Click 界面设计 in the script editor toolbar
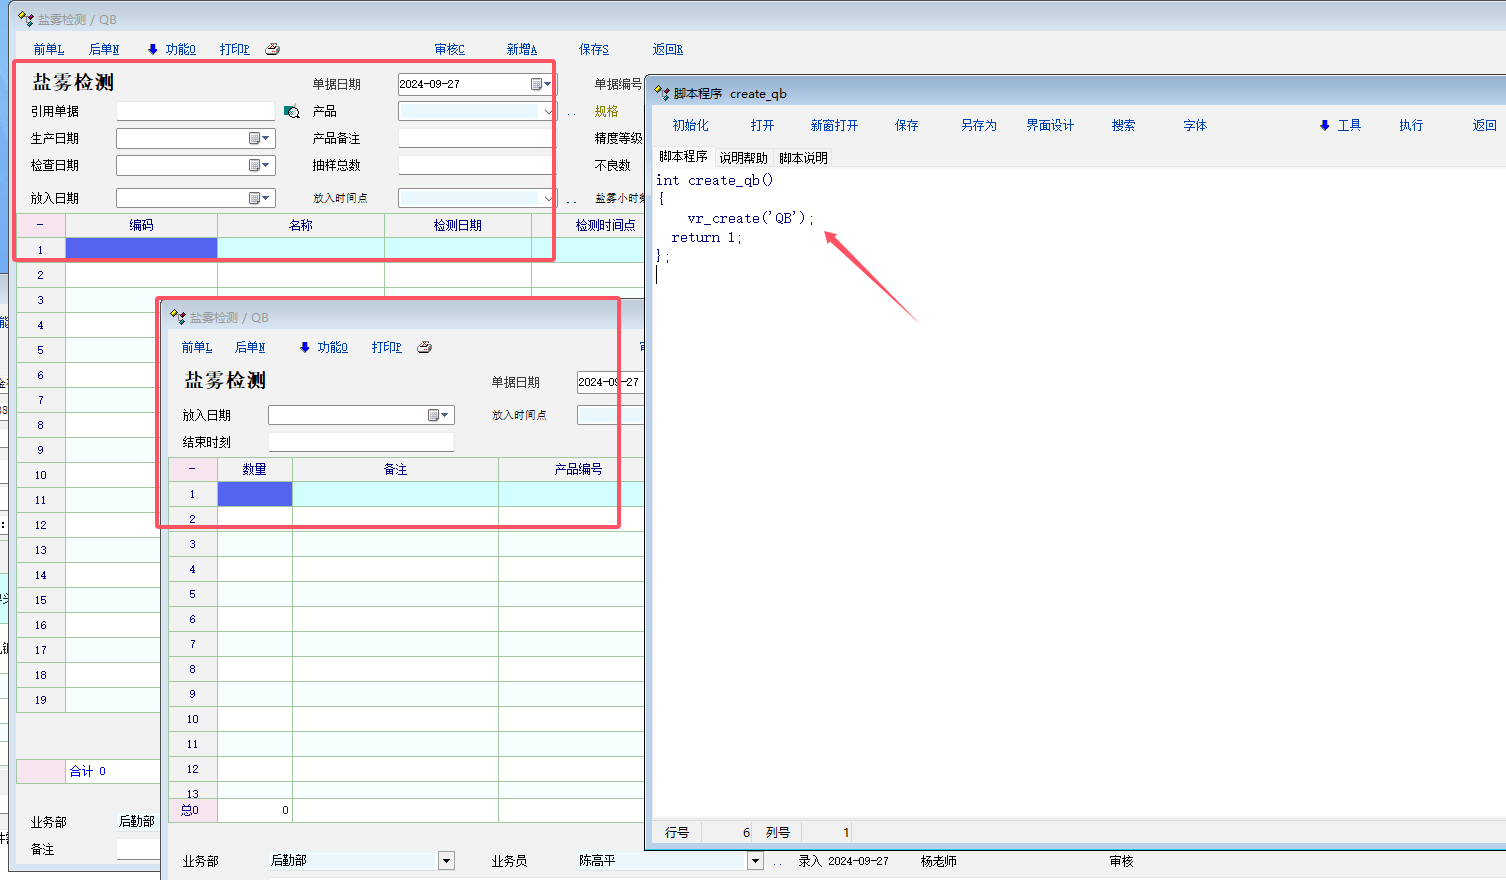 pyautogui.click(x=1049, y=126)
